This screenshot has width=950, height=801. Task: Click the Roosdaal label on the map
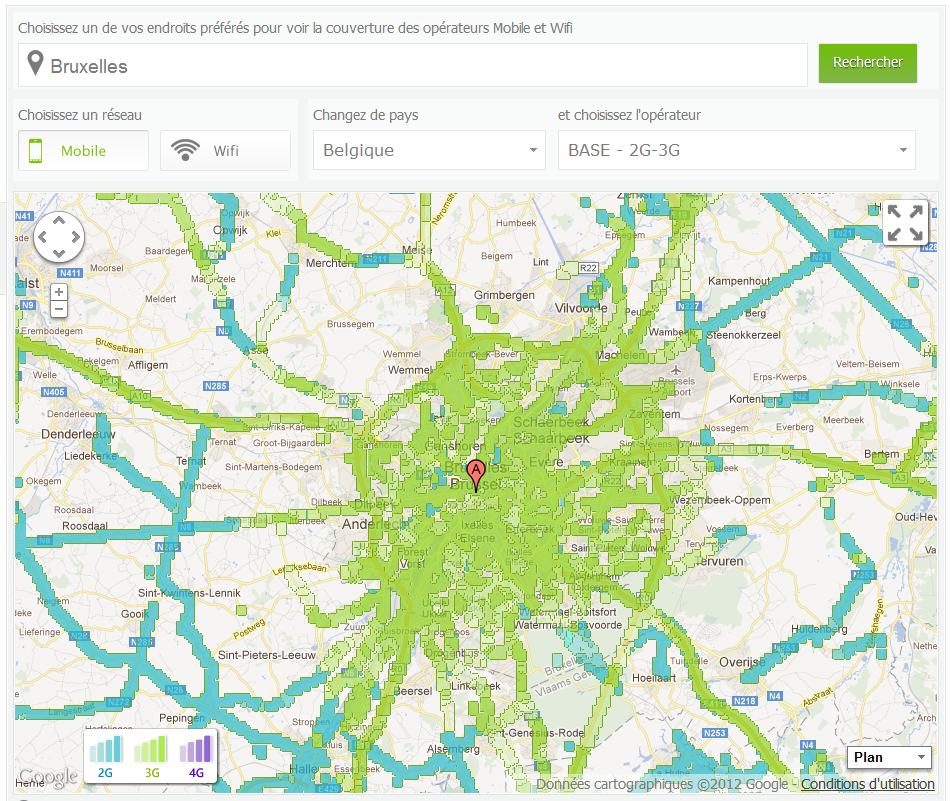click(x=85, y=526)
